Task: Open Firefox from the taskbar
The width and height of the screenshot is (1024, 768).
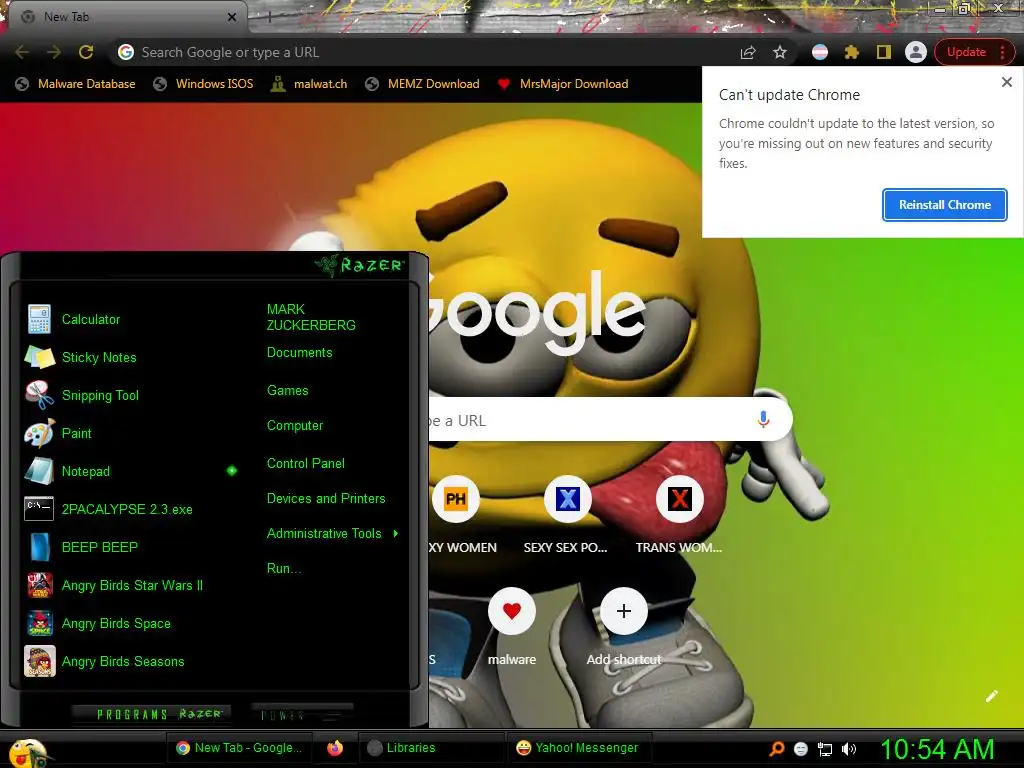Action: coord(335,748)
